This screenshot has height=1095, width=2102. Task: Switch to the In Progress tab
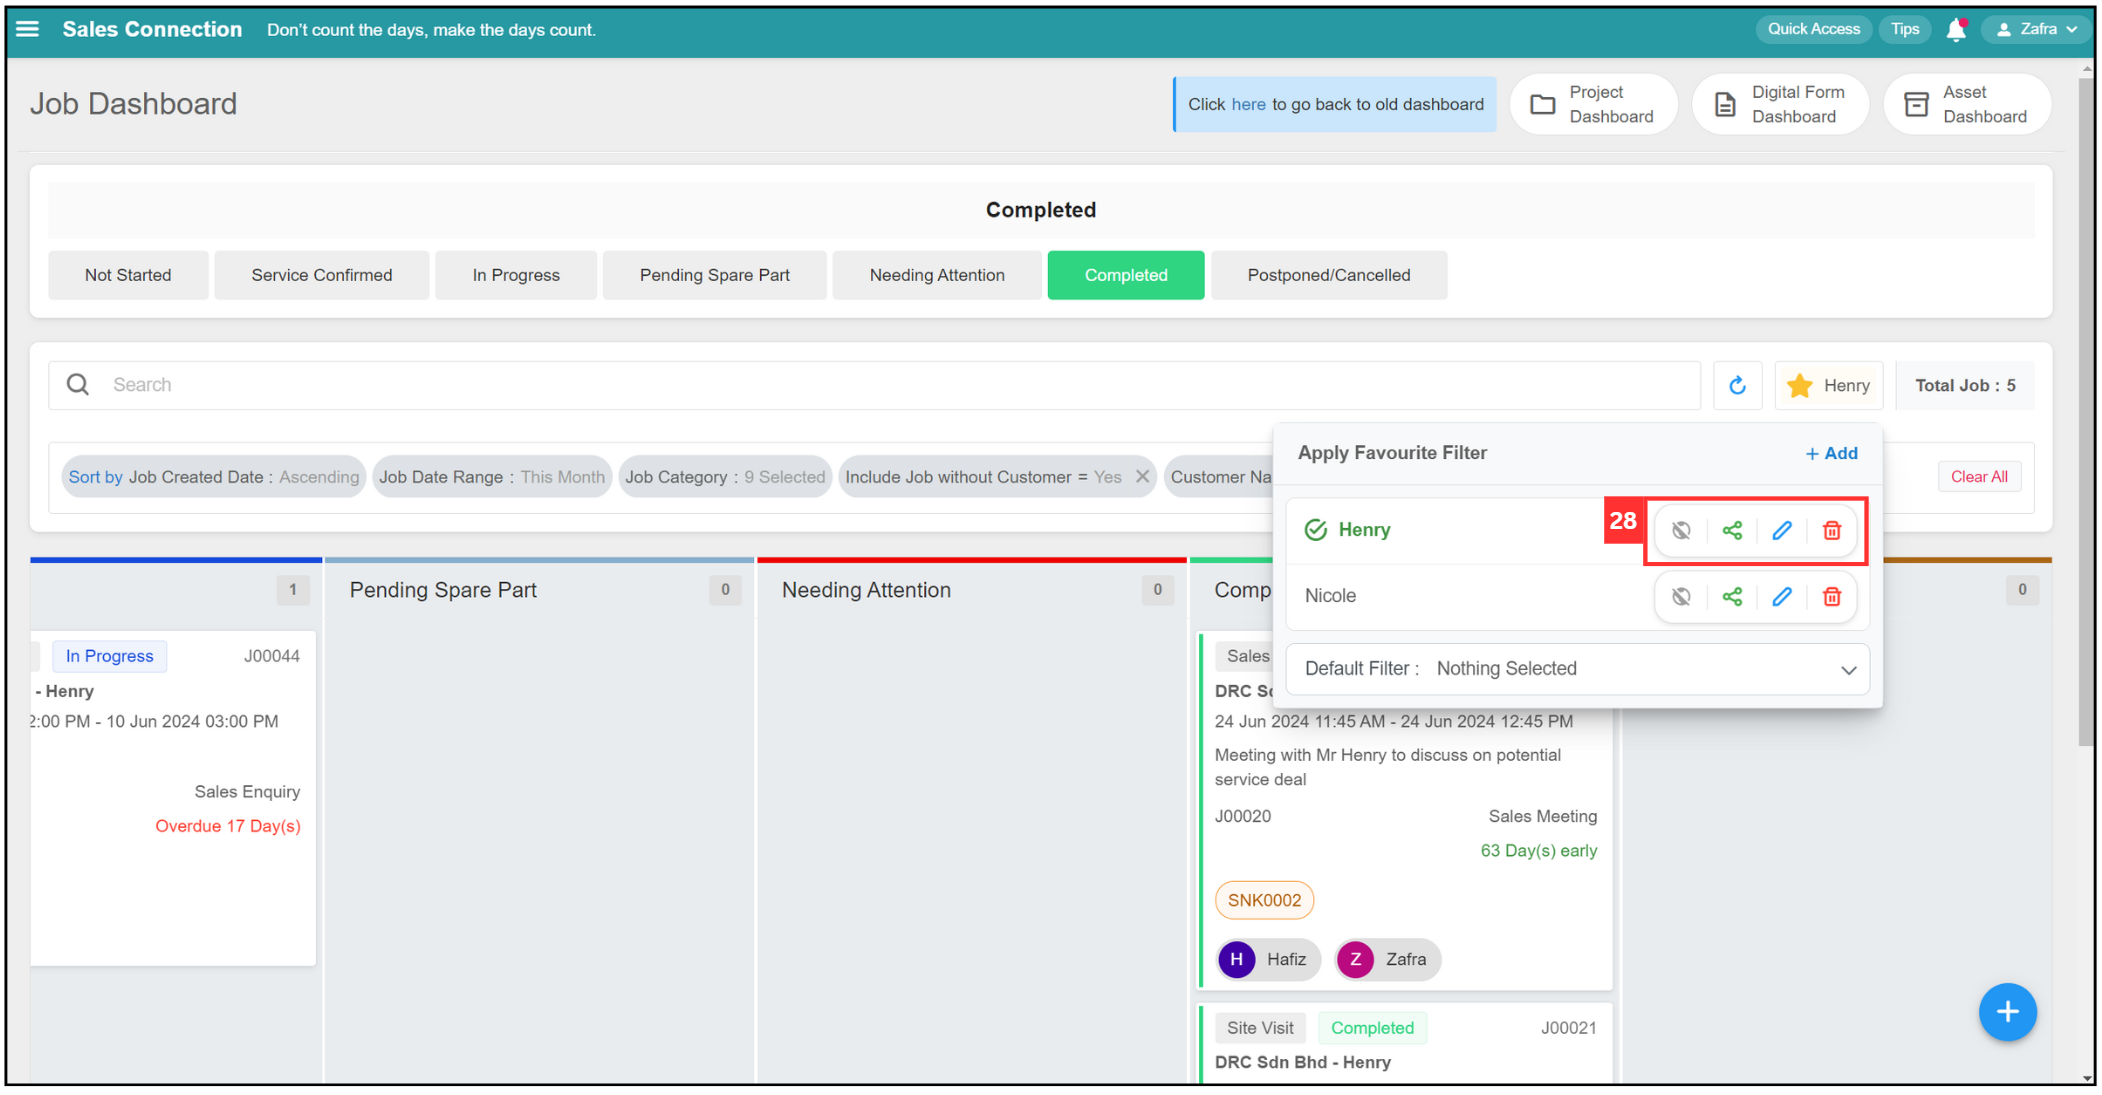point(516,275)
